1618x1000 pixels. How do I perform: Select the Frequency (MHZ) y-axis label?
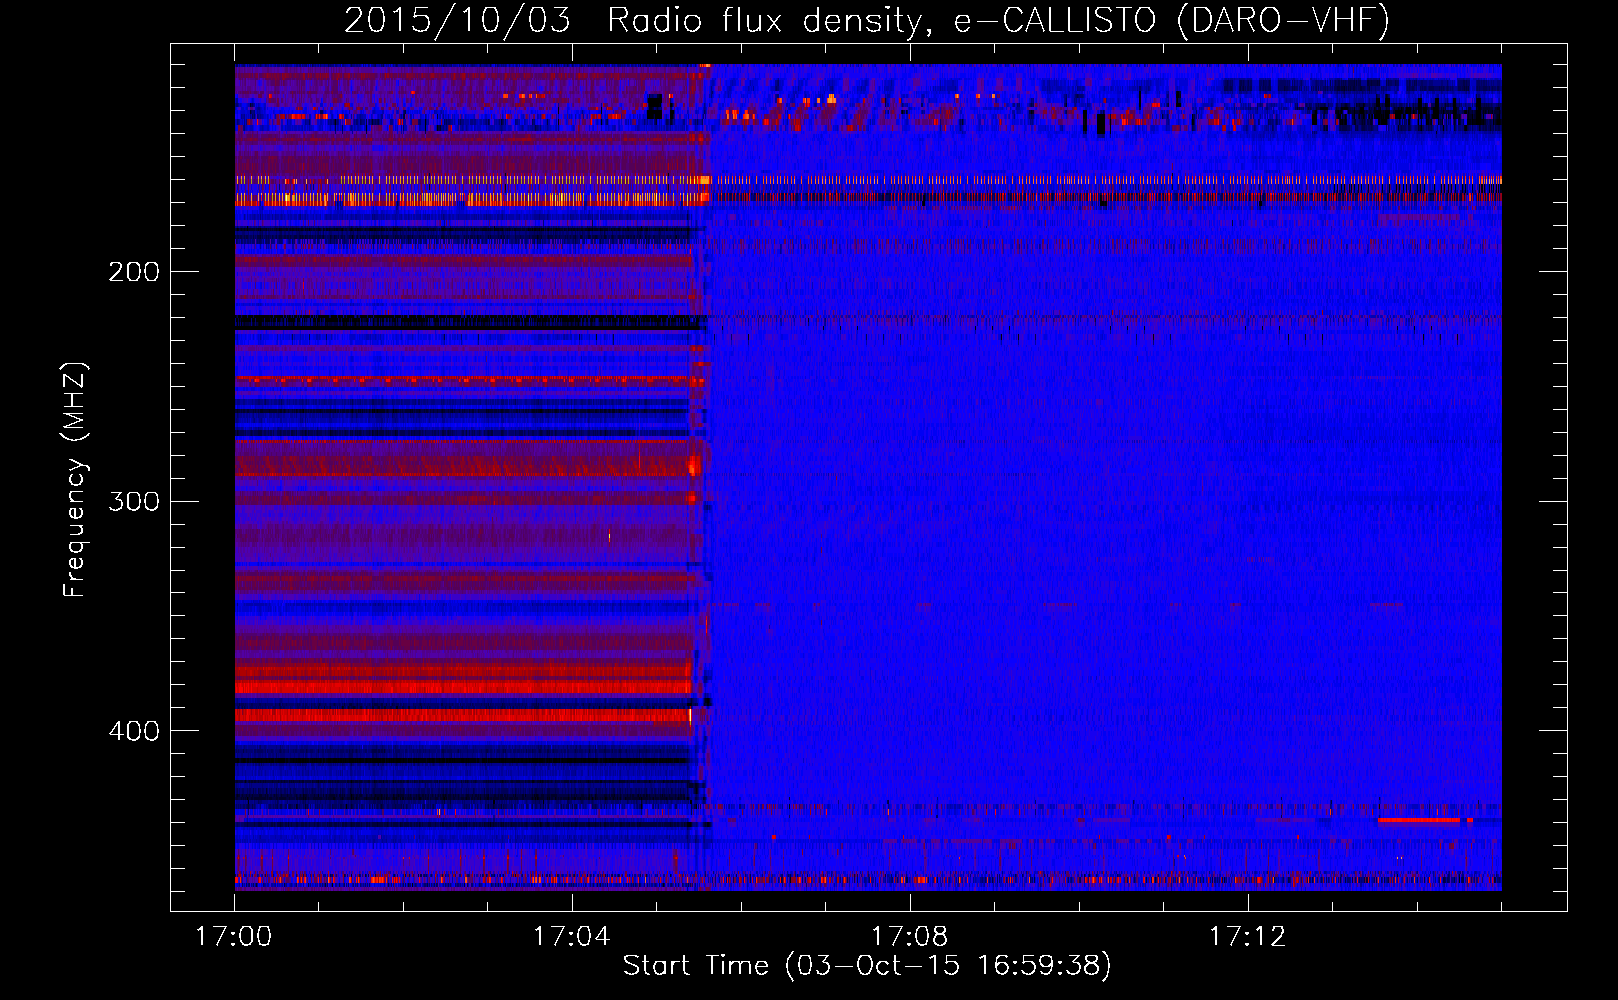75,480
